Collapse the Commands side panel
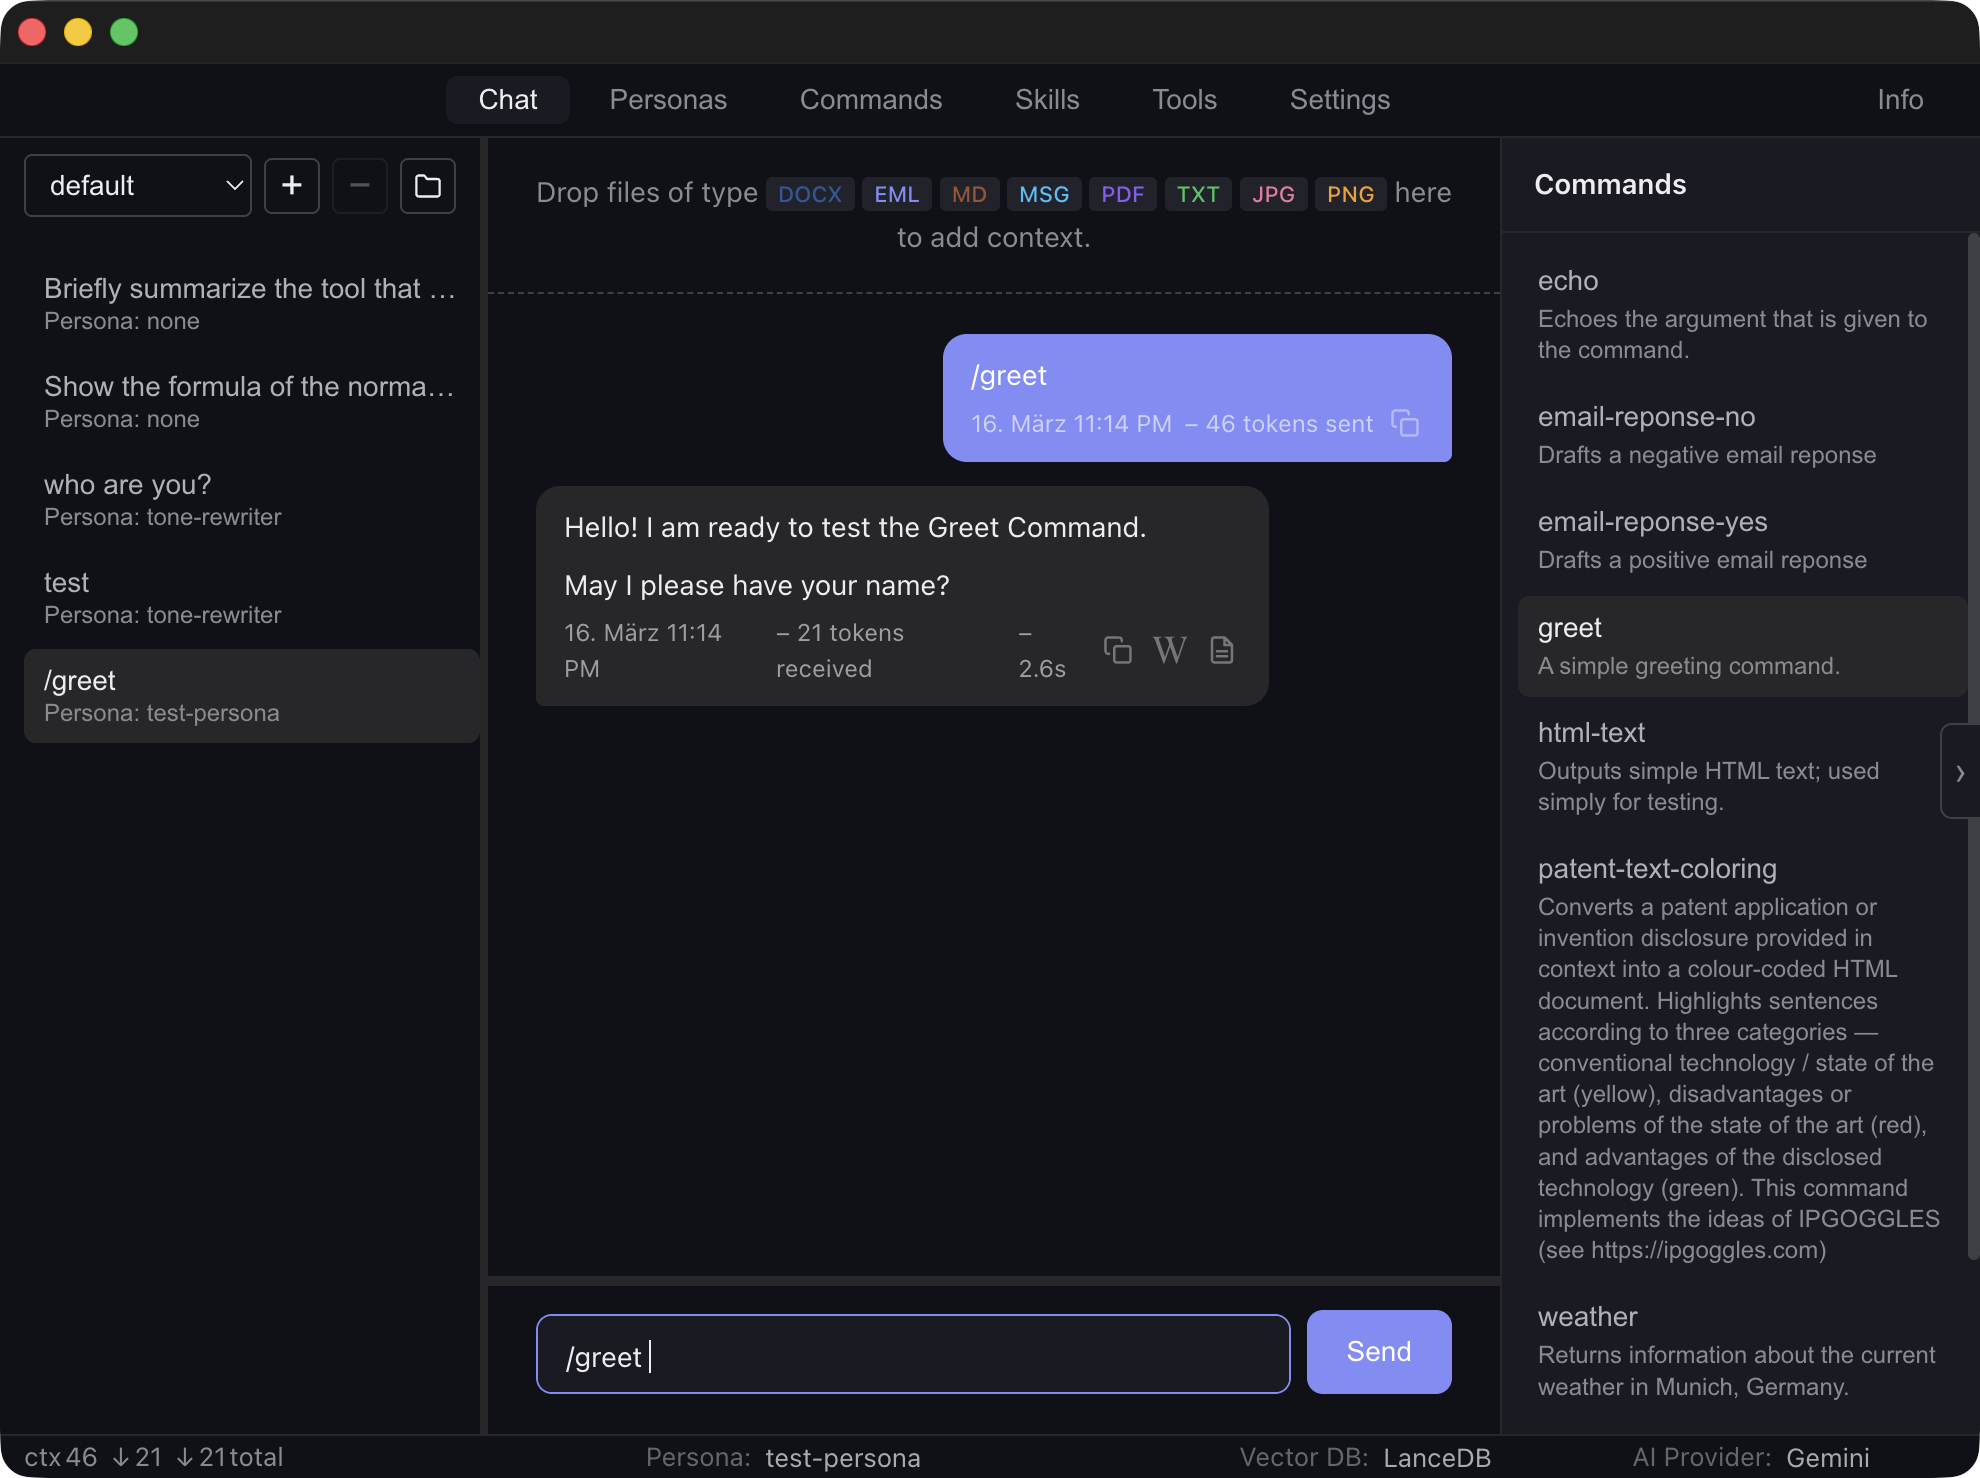The width and height of the screenshot is (1980, 1478). pyautogui.click(x=1959, y=772)
